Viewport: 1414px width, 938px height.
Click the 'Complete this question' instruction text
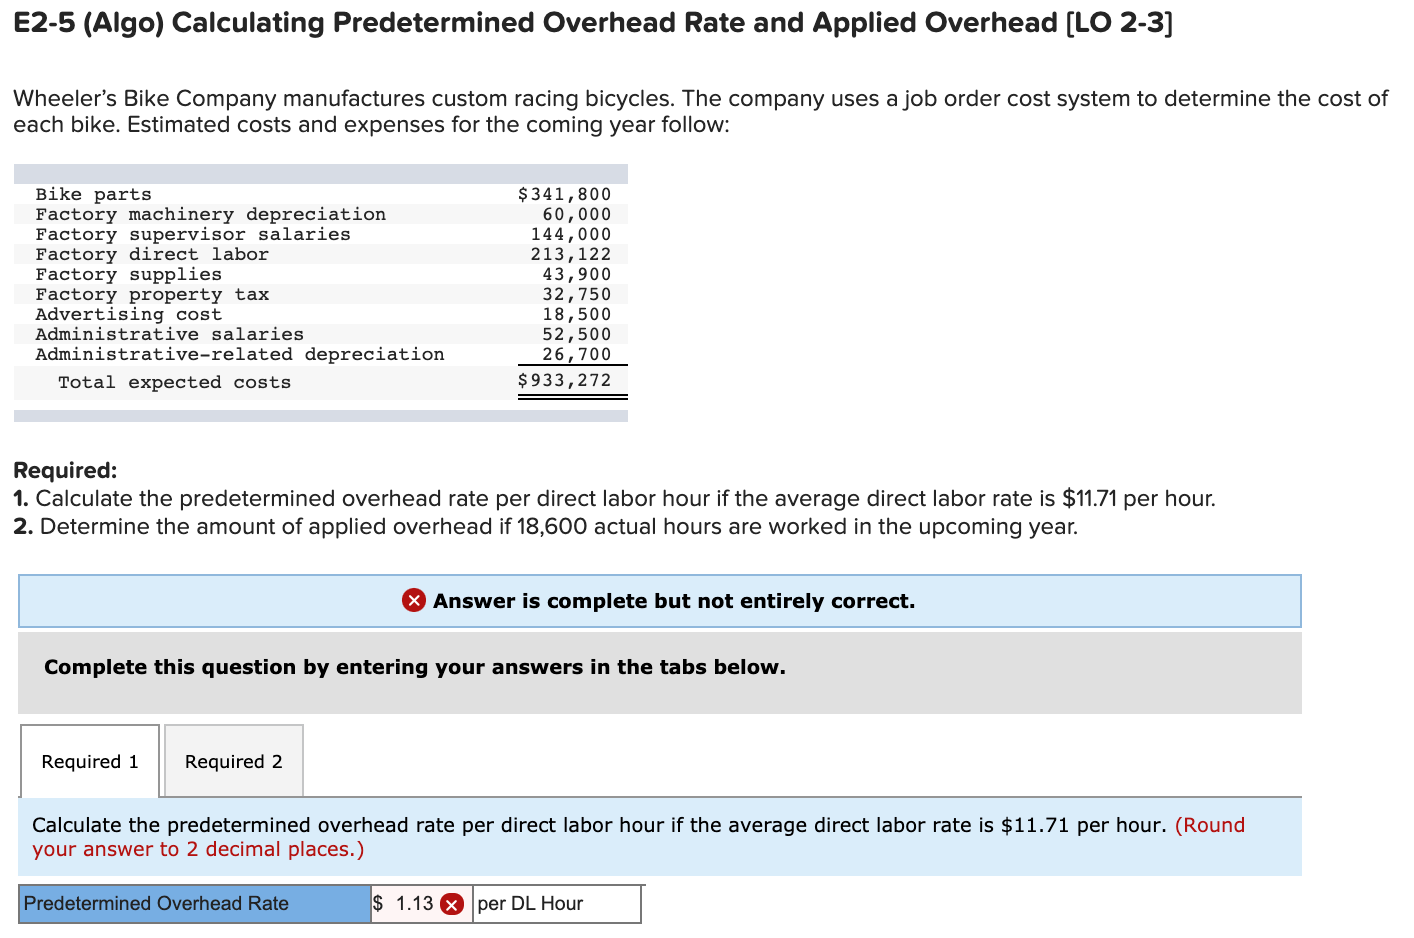point(415,667)
